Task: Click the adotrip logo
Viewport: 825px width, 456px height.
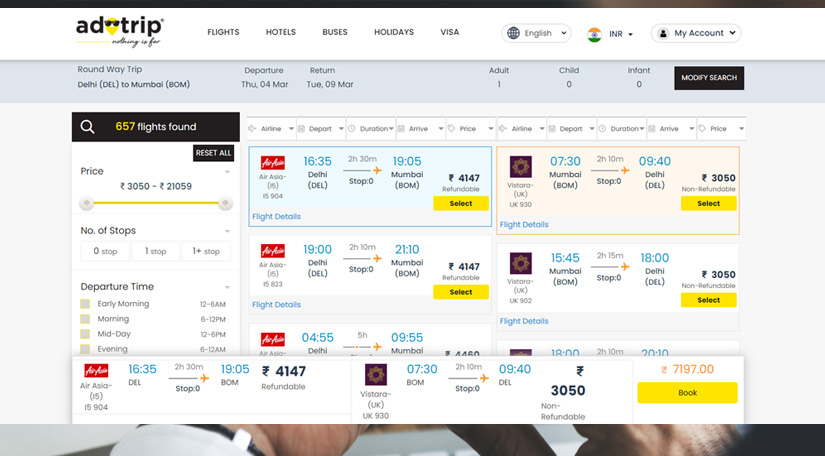Action: 119,32
